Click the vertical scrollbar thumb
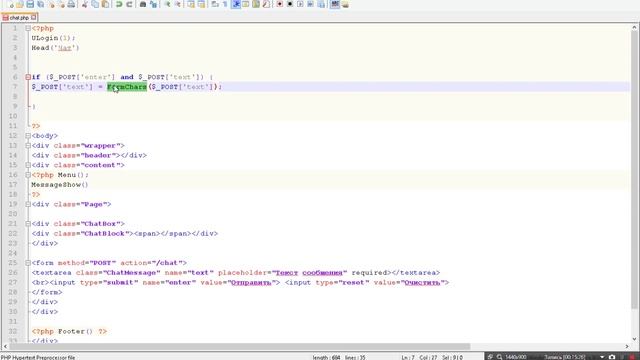The height and width of the screenshot is (360, 640). pos(634,169)
